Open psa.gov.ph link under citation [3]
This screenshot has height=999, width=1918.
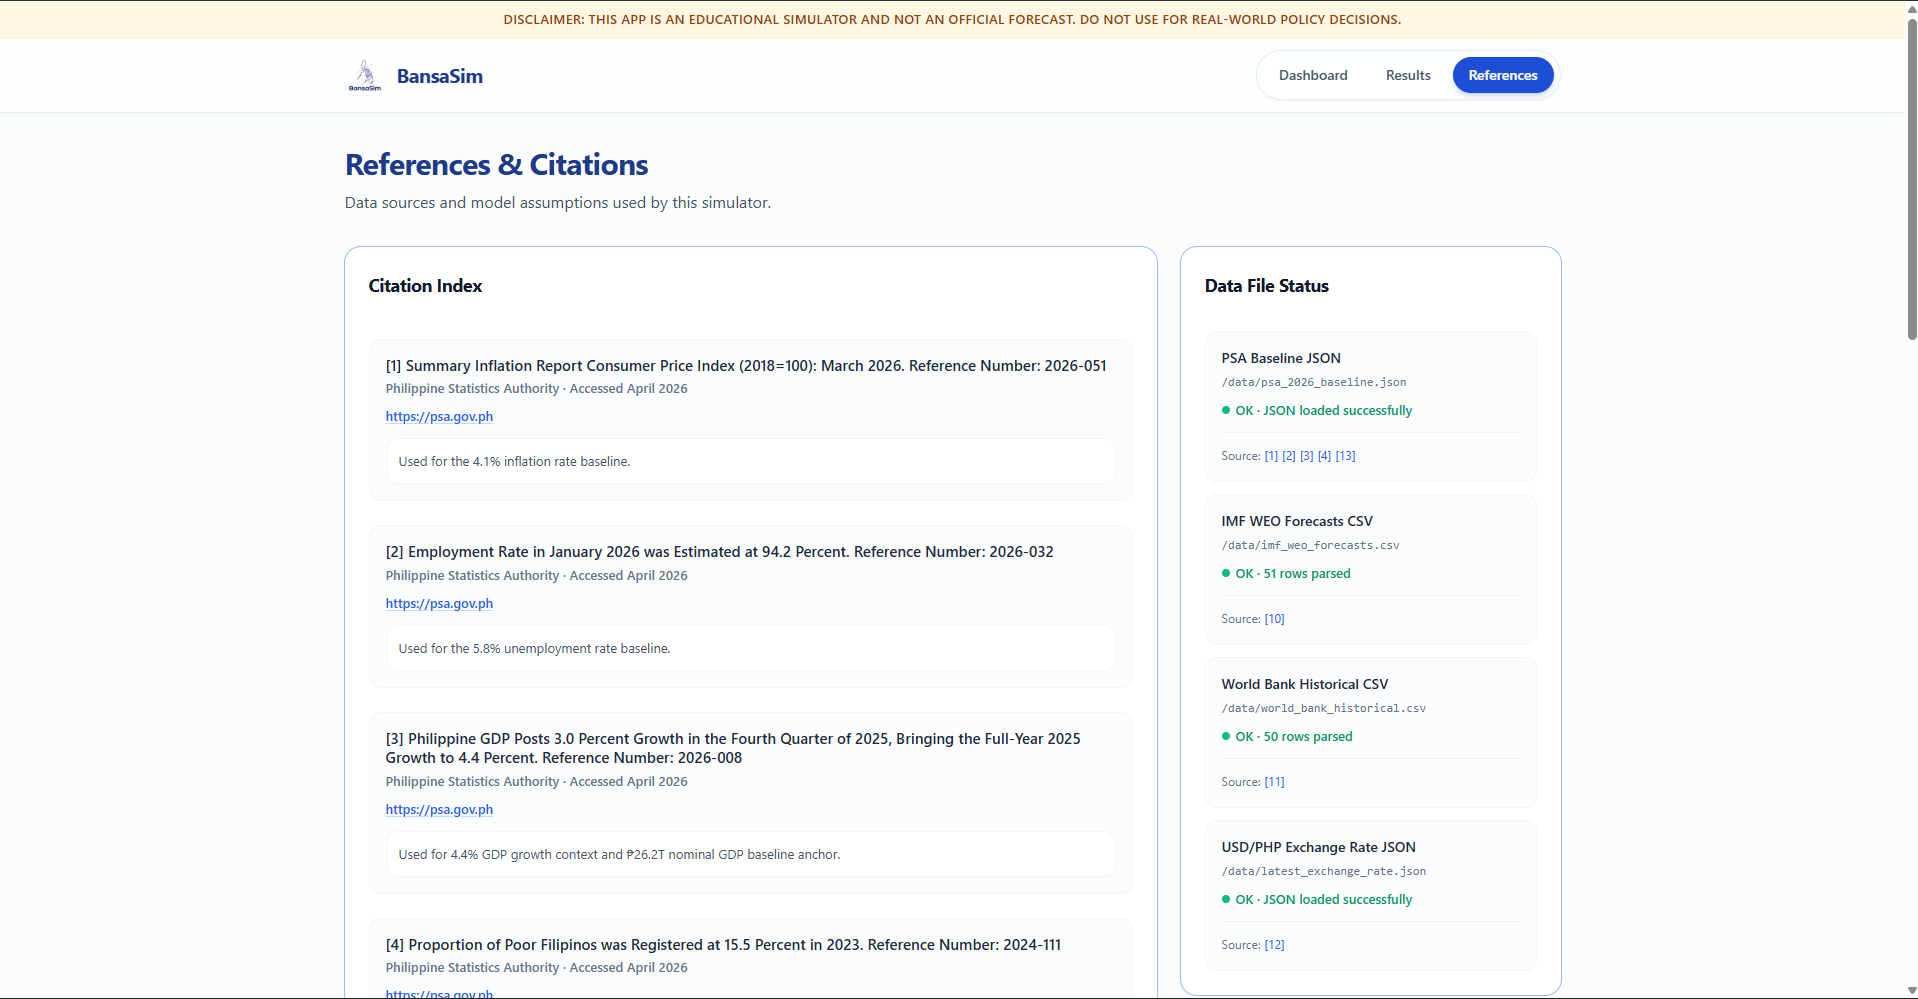439,809
